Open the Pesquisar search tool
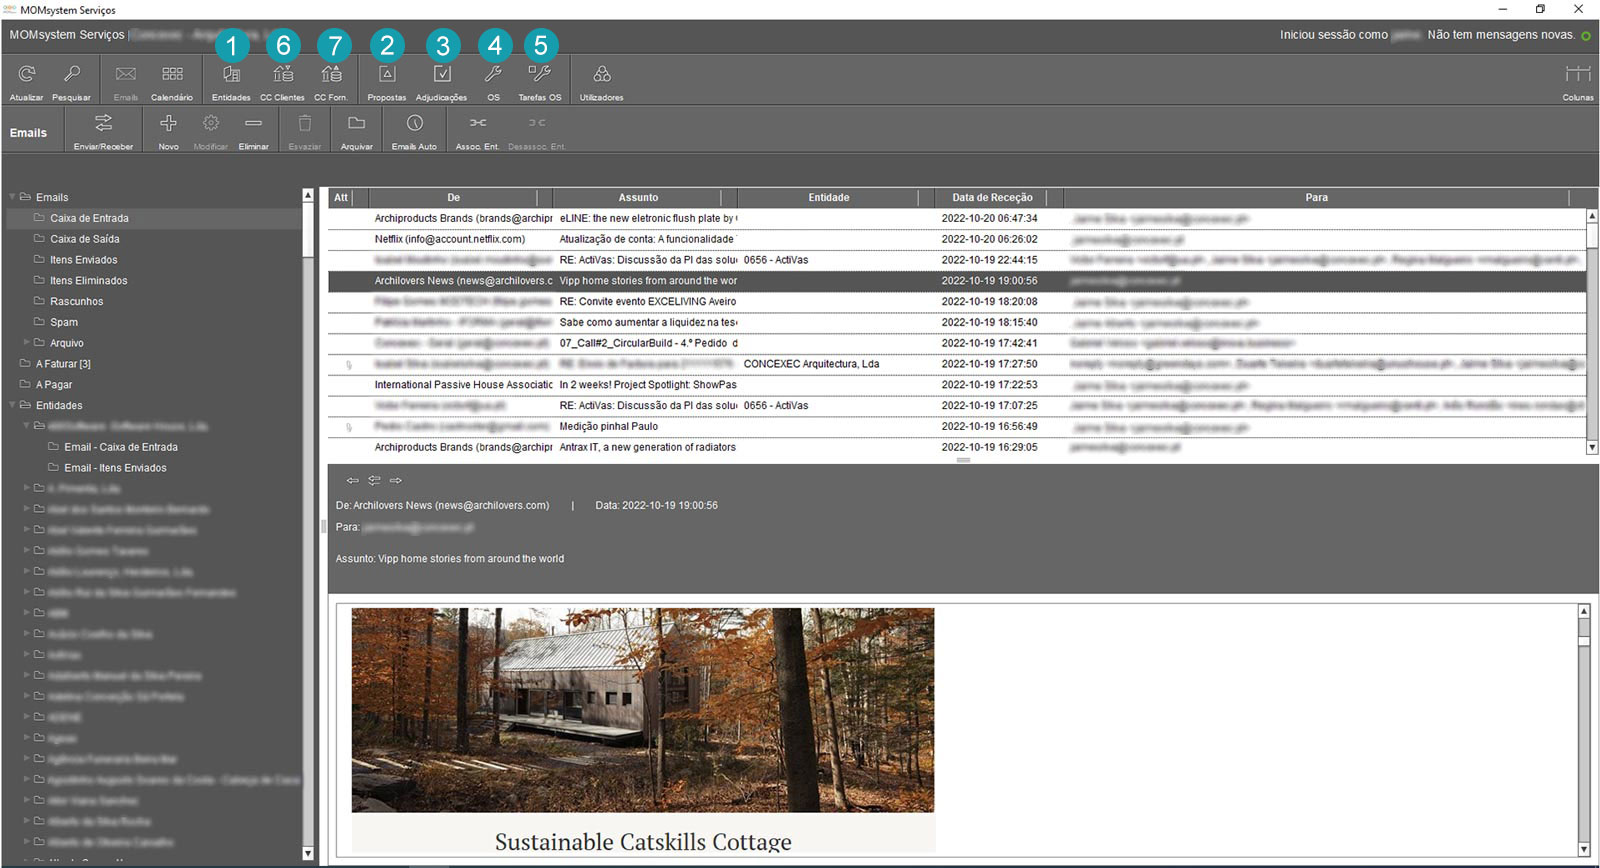 click(71, 75)
